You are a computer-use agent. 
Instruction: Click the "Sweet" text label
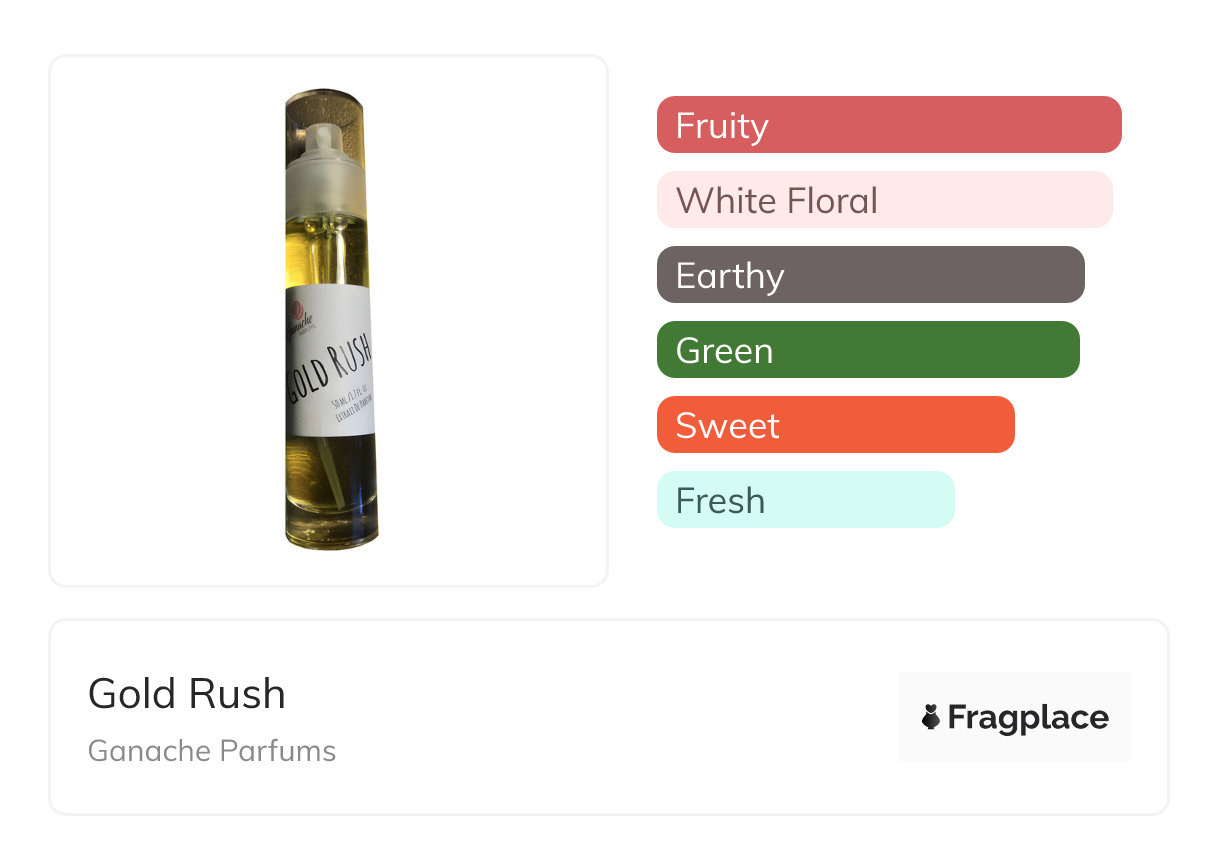pos(728,426)
